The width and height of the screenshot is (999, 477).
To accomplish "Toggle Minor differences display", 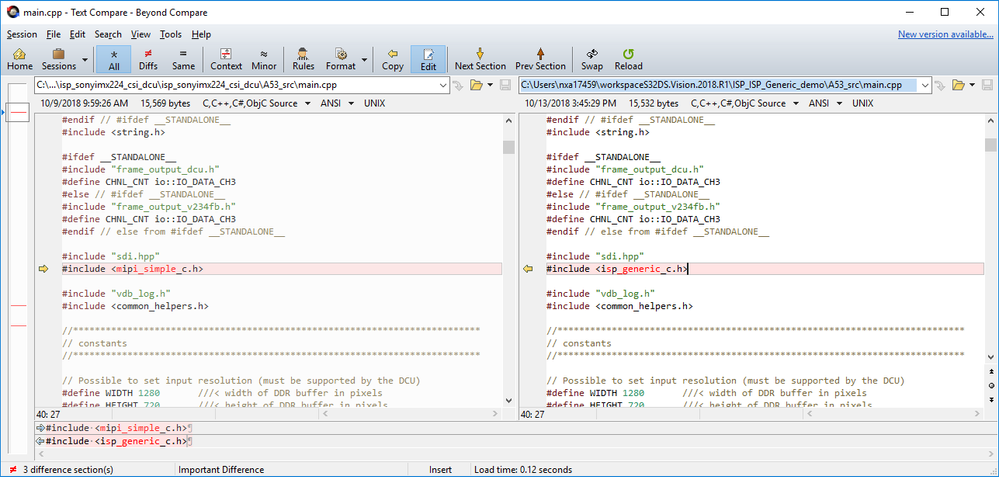I will (x=264, y=59).
